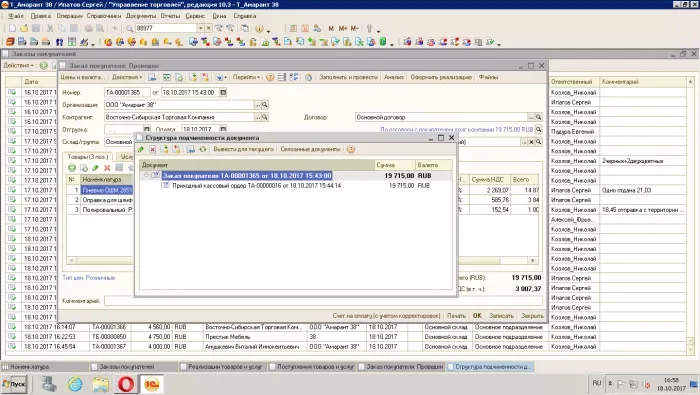Click the yellow info icon in the main toolbar
Image resolution: width=700 pixels, height=395 pixels.
pyautogui.click(x=259, y=28)
